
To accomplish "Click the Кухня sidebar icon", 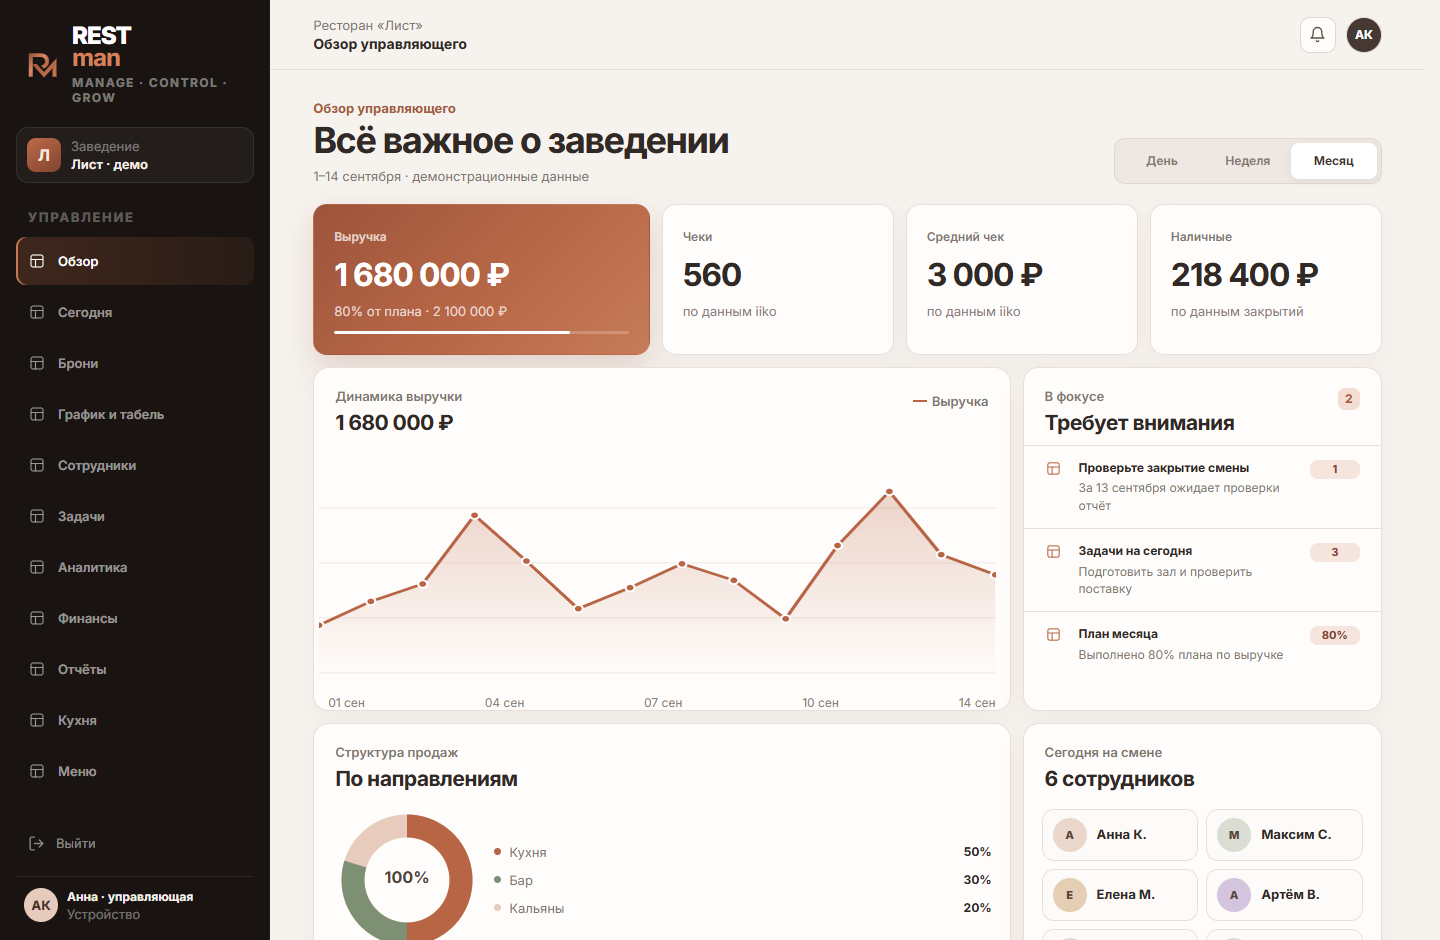I will (x=37, y=720).
